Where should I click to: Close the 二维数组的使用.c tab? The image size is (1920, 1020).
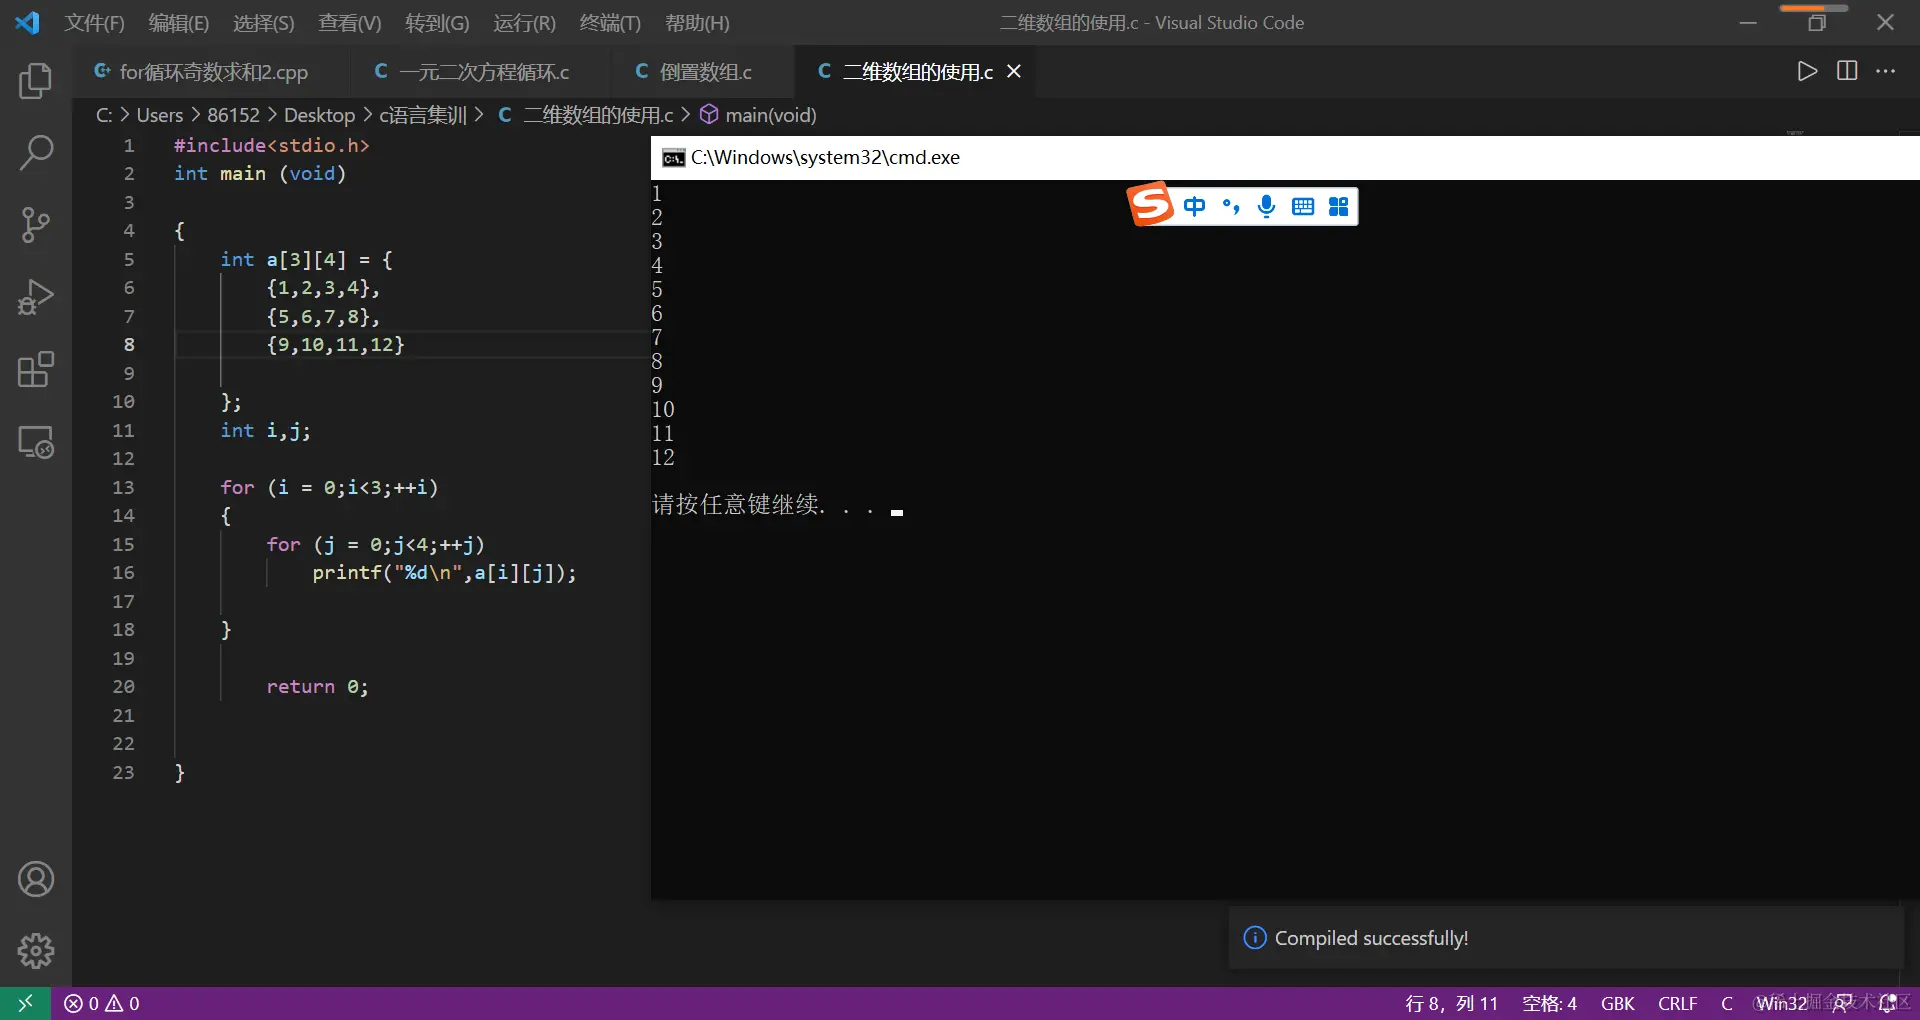pyautogui.click(x=1014, y=71)
